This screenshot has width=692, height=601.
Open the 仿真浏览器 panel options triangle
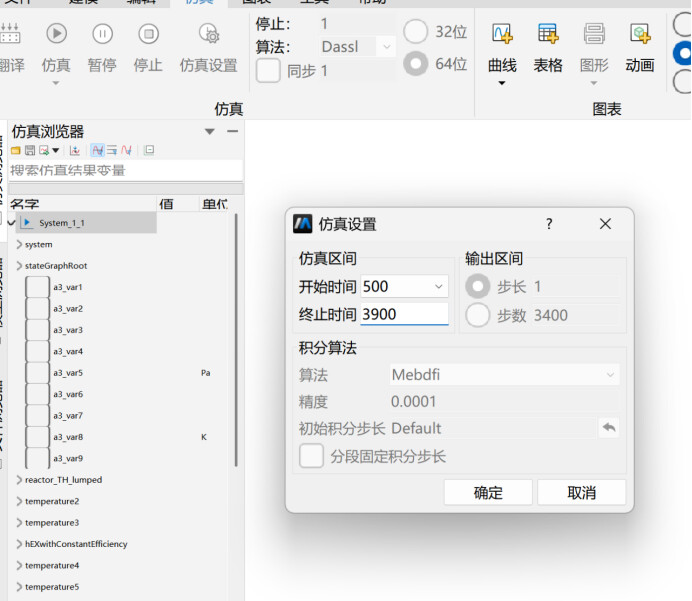(210, 131)
